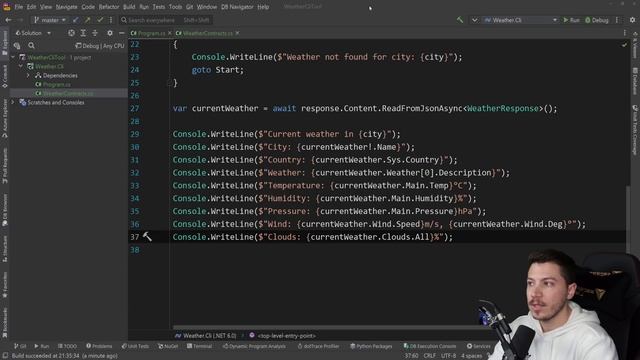Click the top-level-entry-point breadcrumb
Viewport: 640px width, 360px height.
(x=282, y=336)
